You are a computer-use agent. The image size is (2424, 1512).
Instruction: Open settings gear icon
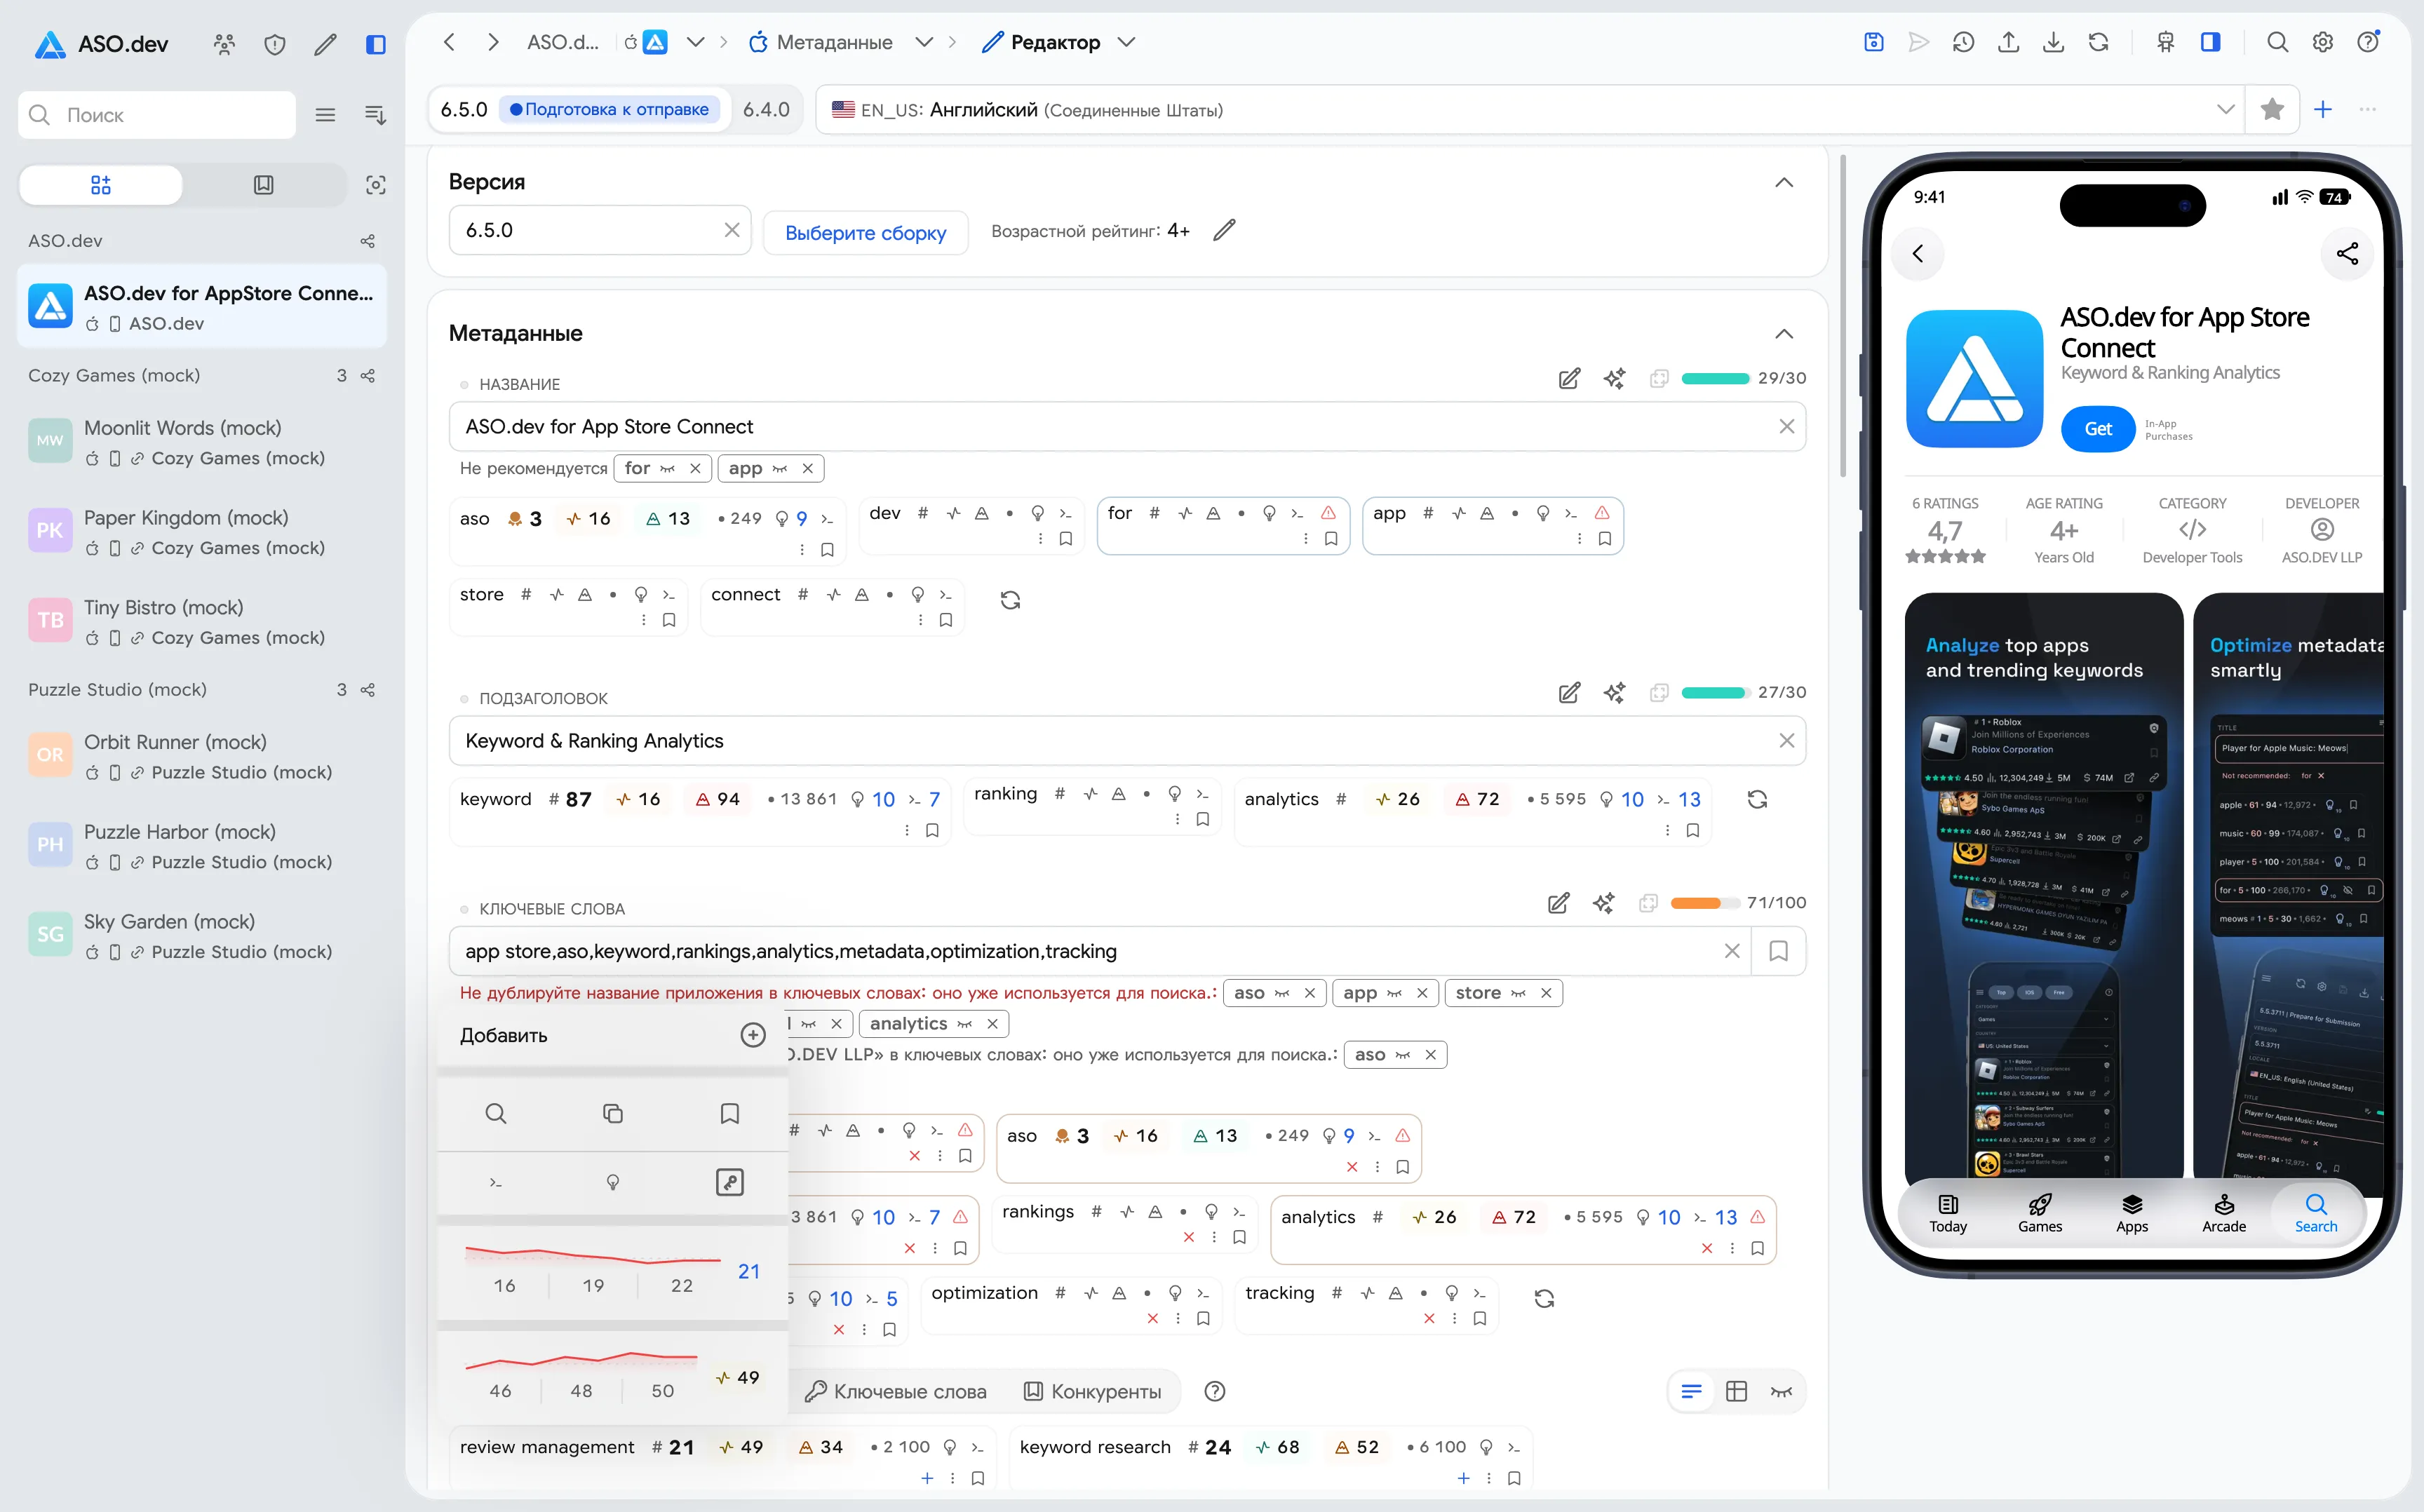[2323, 42]
